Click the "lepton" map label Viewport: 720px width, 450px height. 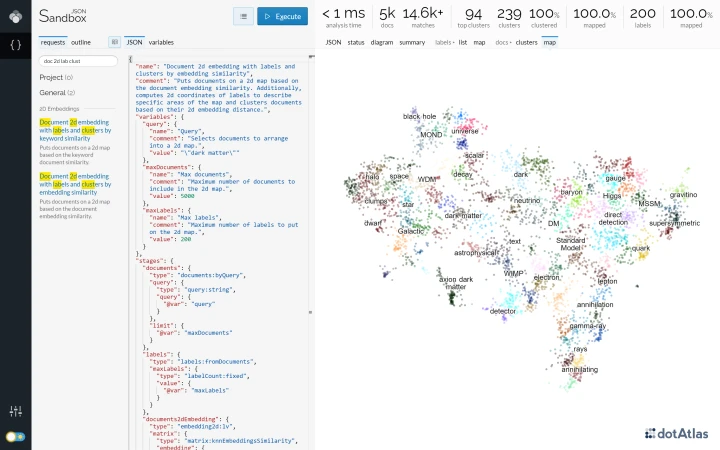click(x=608, y=281)
